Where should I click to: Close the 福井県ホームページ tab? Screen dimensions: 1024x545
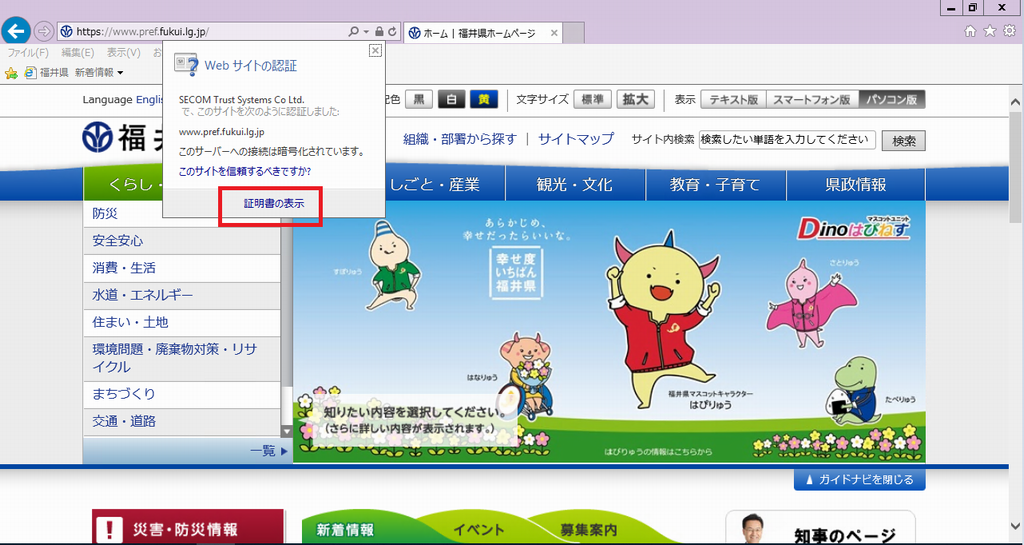(x=554, y=33)
